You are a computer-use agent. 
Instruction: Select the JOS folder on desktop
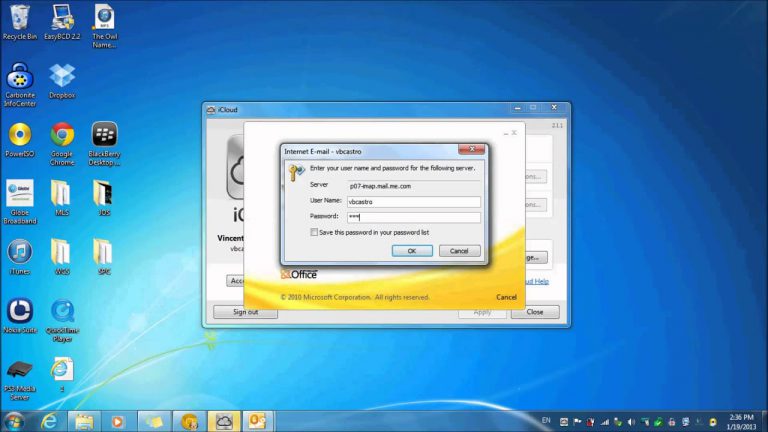coord(104,198)
